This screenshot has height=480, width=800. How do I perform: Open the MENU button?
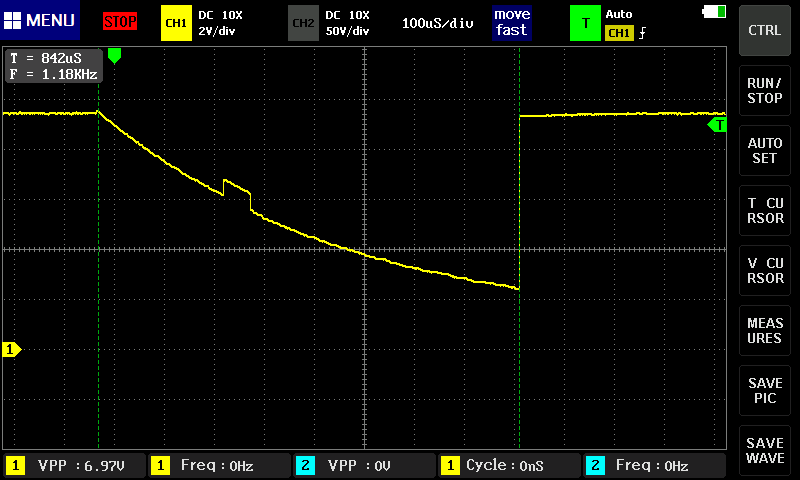(40, 20)
